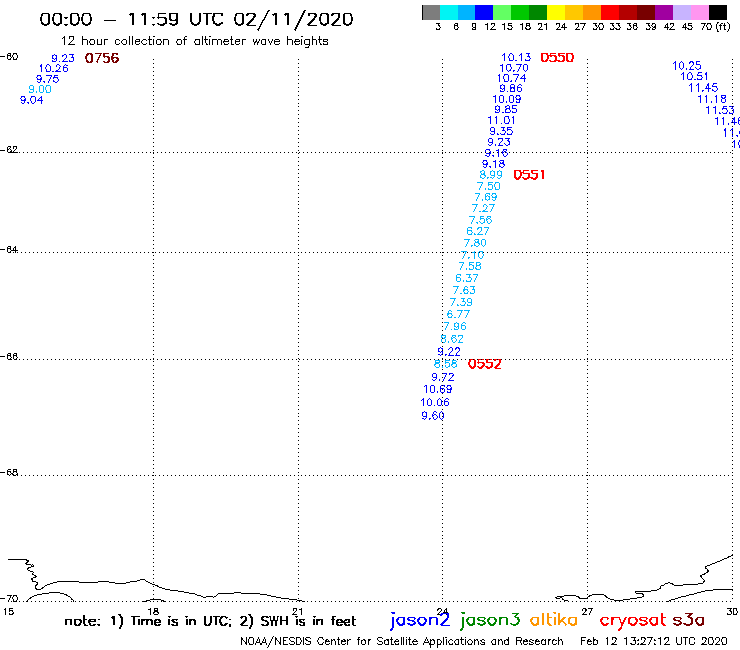Select wave height value 11.18
The image size is (740, 650).
[712, 99]
